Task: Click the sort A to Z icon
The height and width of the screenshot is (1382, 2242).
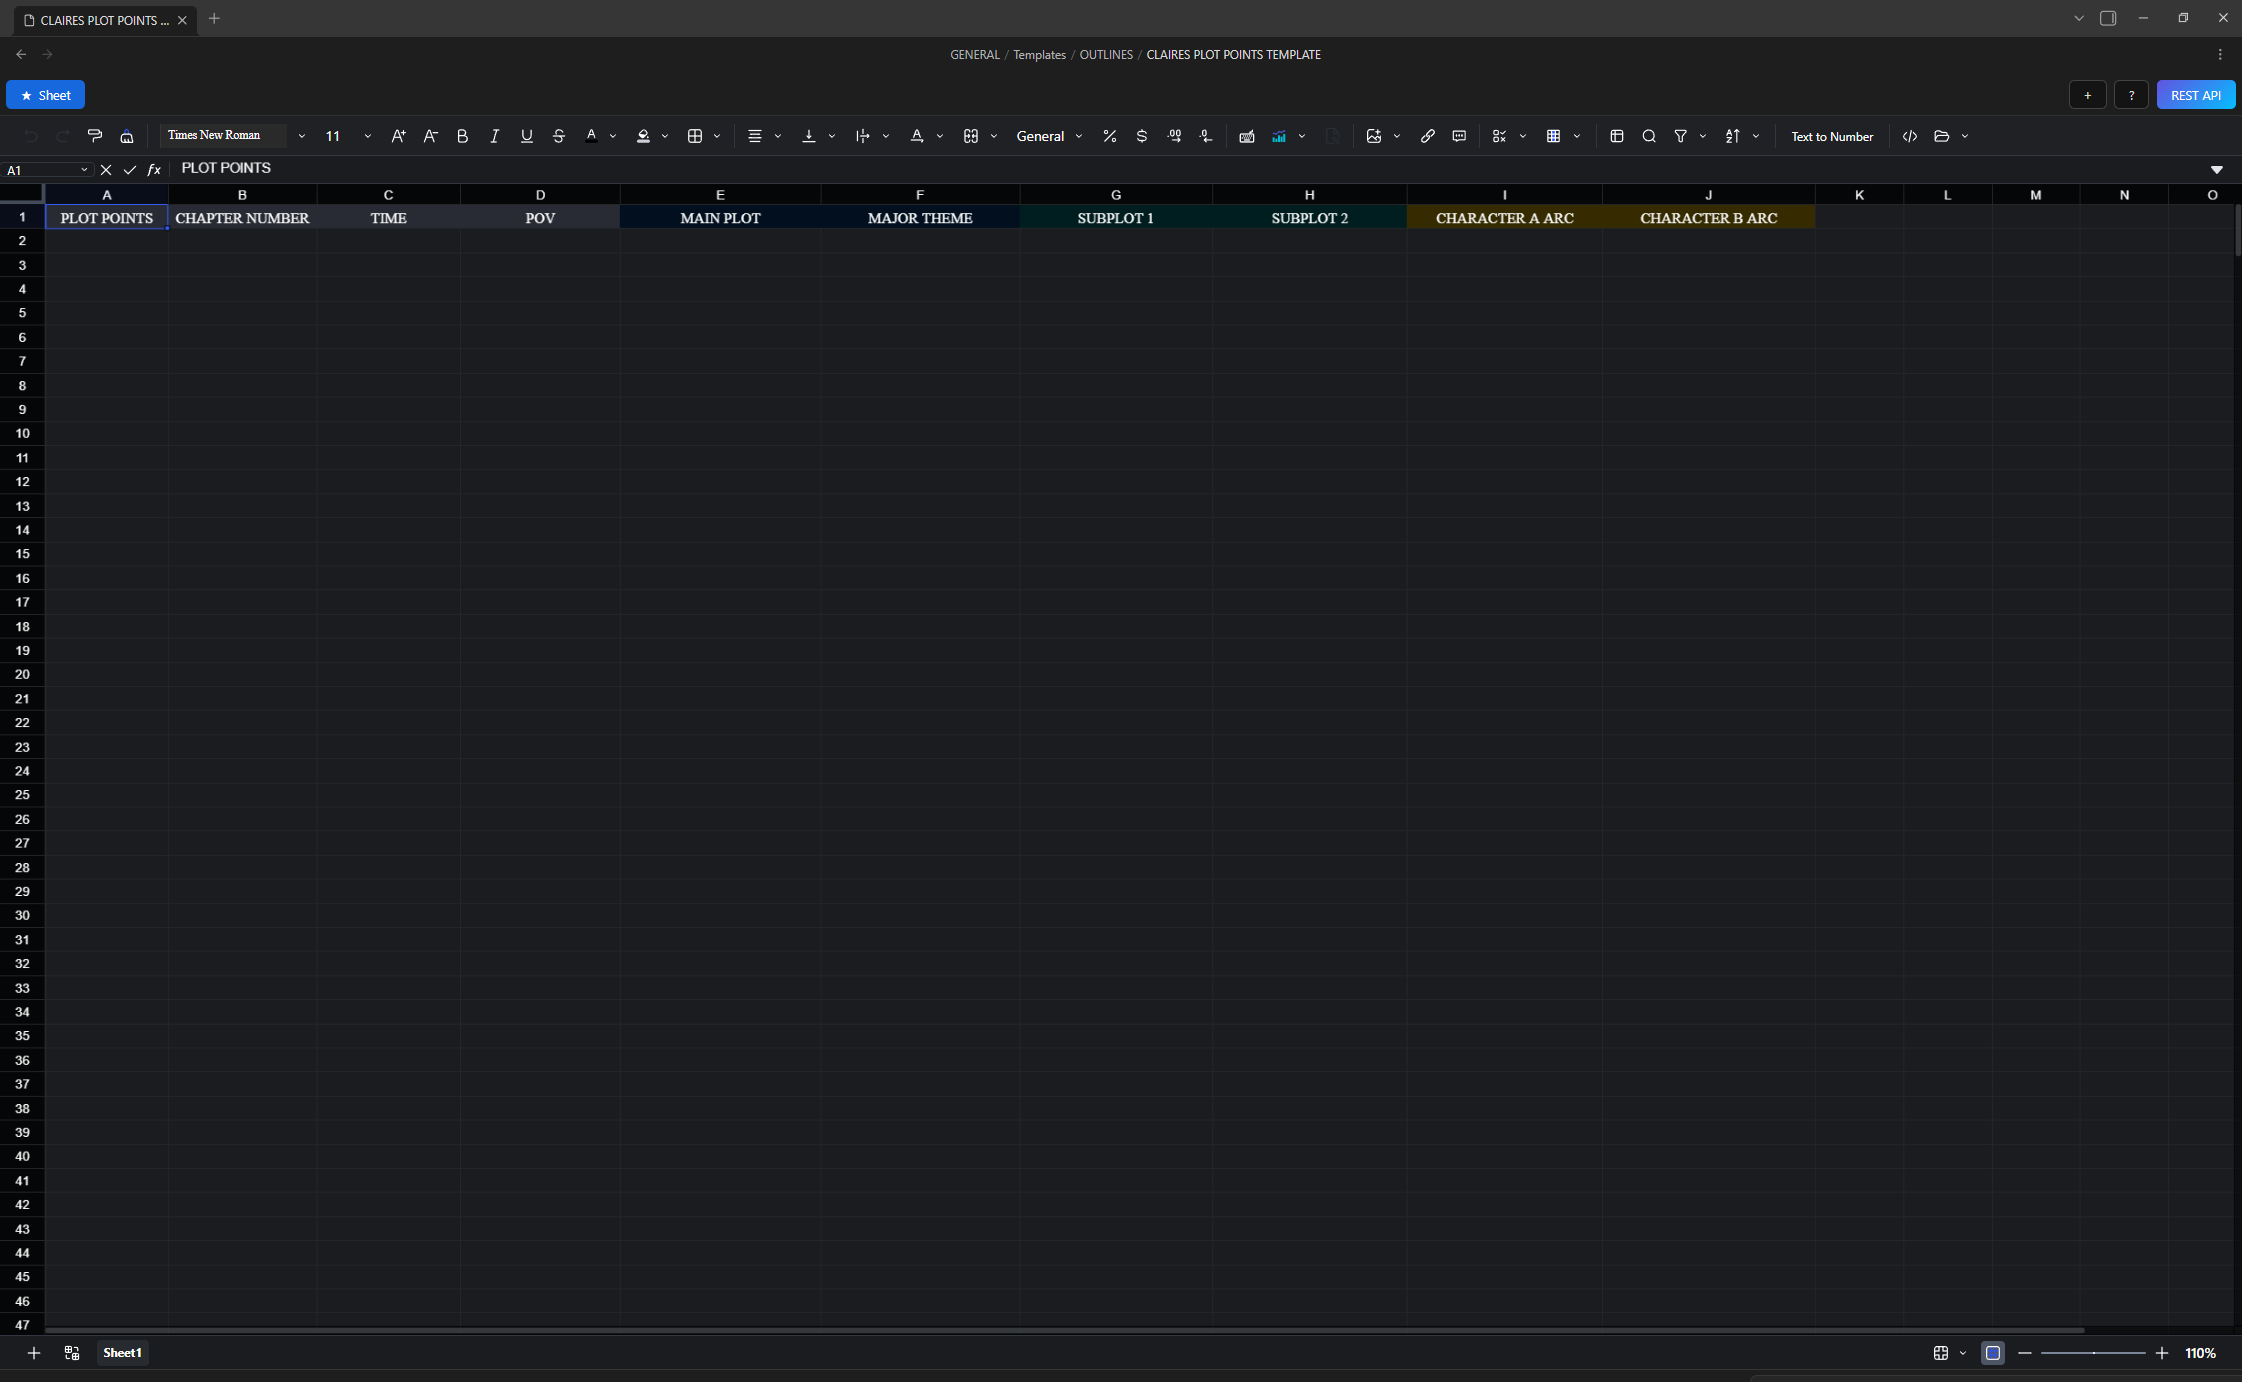Action: pyautogui.click(x=1733, y=136)
